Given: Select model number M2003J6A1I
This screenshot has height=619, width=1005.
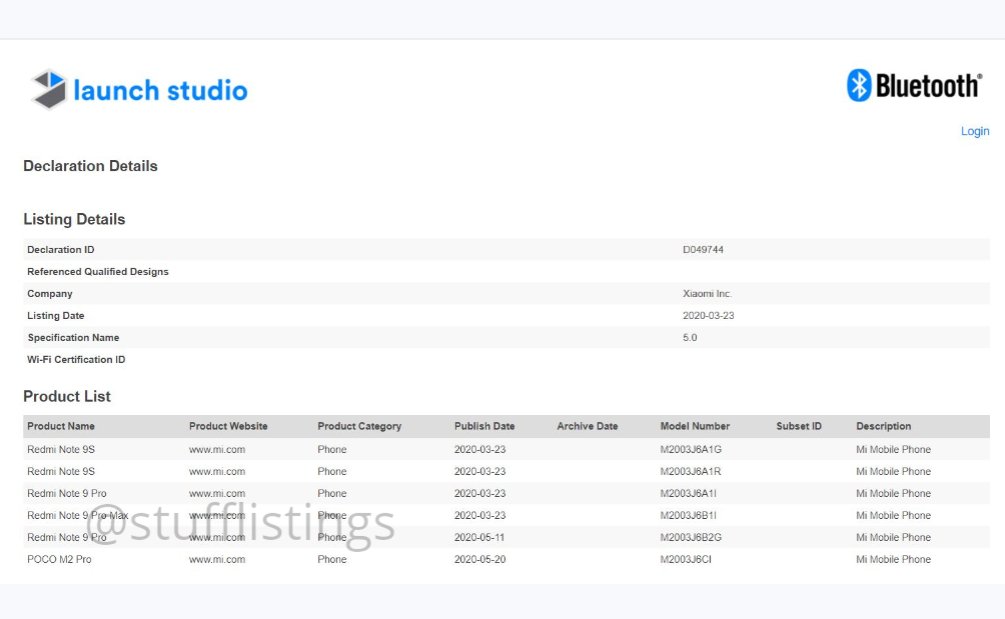Looking at the screenshot, I should click(688, 493).
